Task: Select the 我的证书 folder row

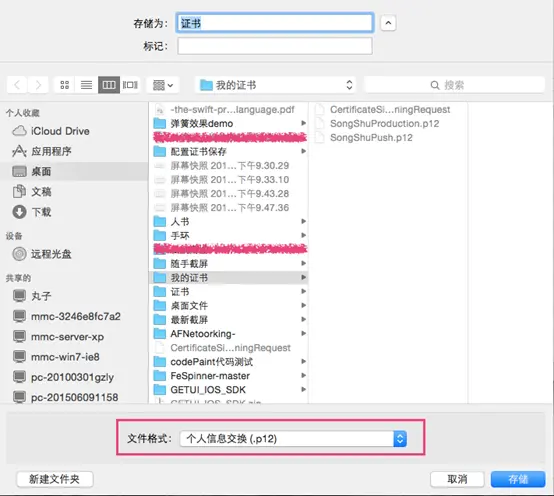Action: coord(229,278)
